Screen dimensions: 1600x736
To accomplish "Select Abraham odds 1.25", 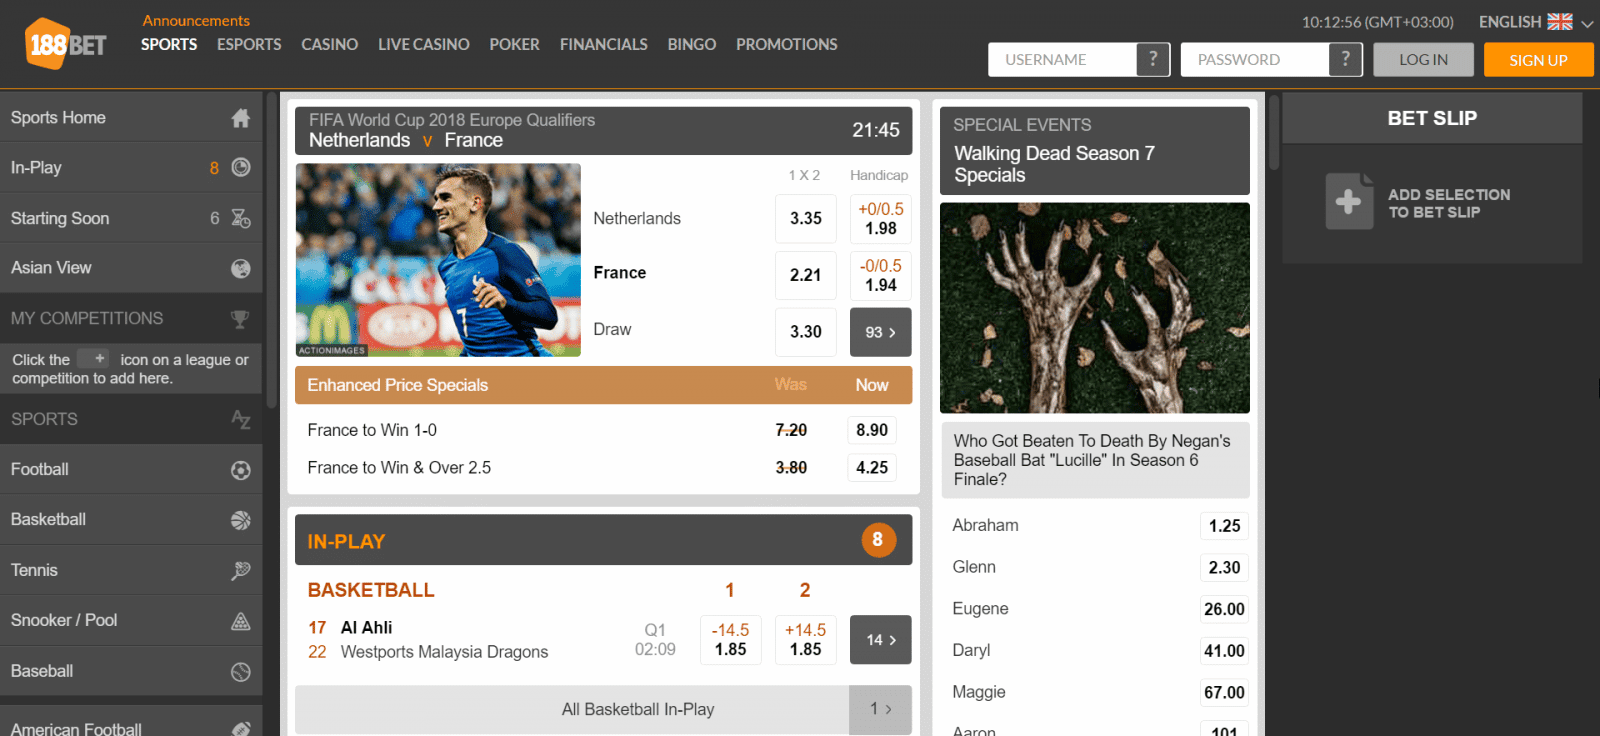I will (x=1223, y=526).
